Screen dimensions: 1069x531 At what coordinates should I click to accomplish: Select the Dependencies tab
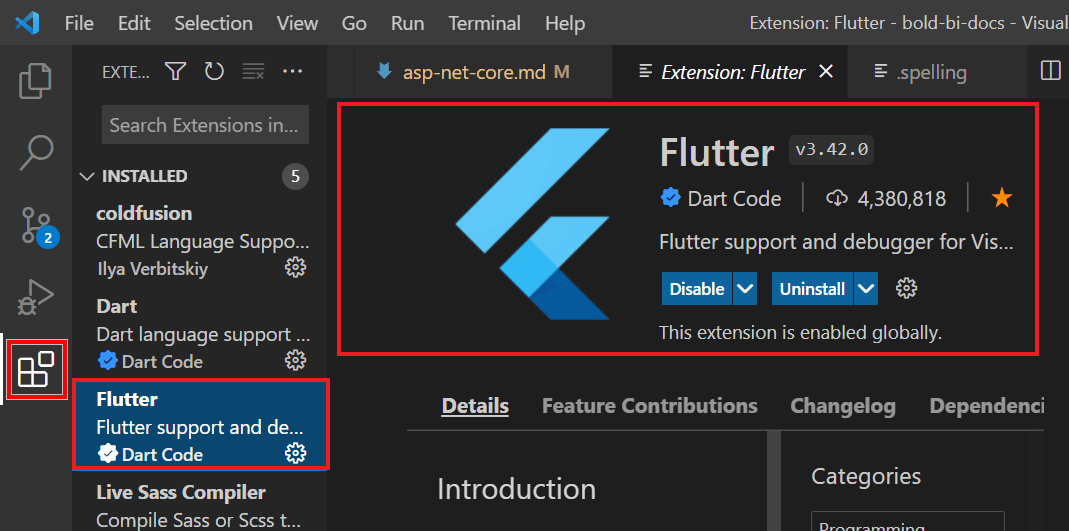tap(987, 406)
